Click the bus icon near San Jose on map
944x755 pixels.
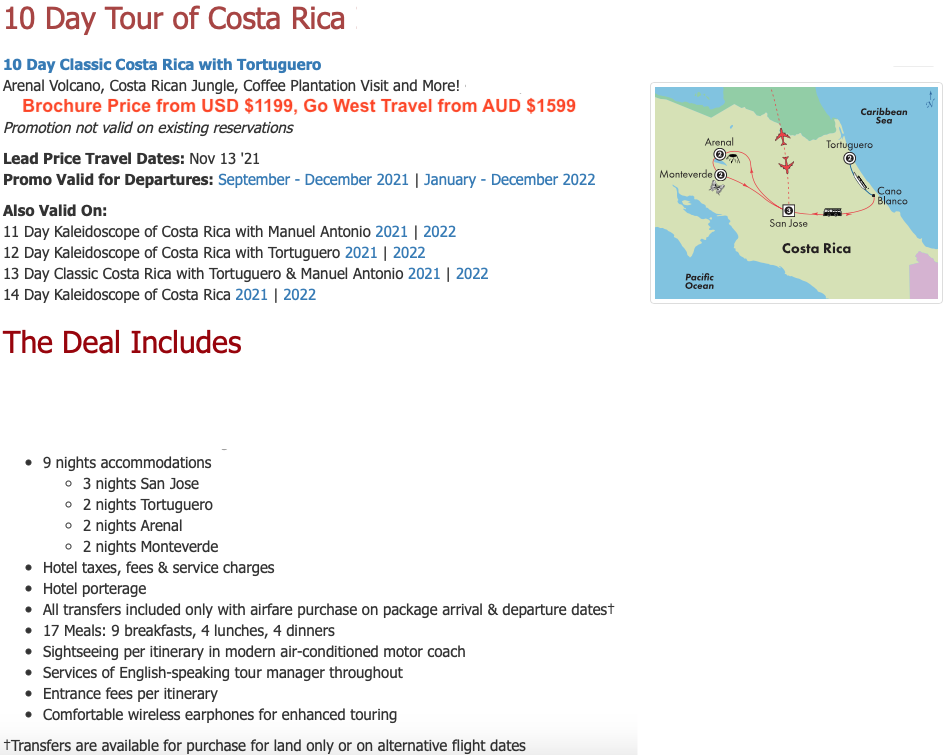832,212
